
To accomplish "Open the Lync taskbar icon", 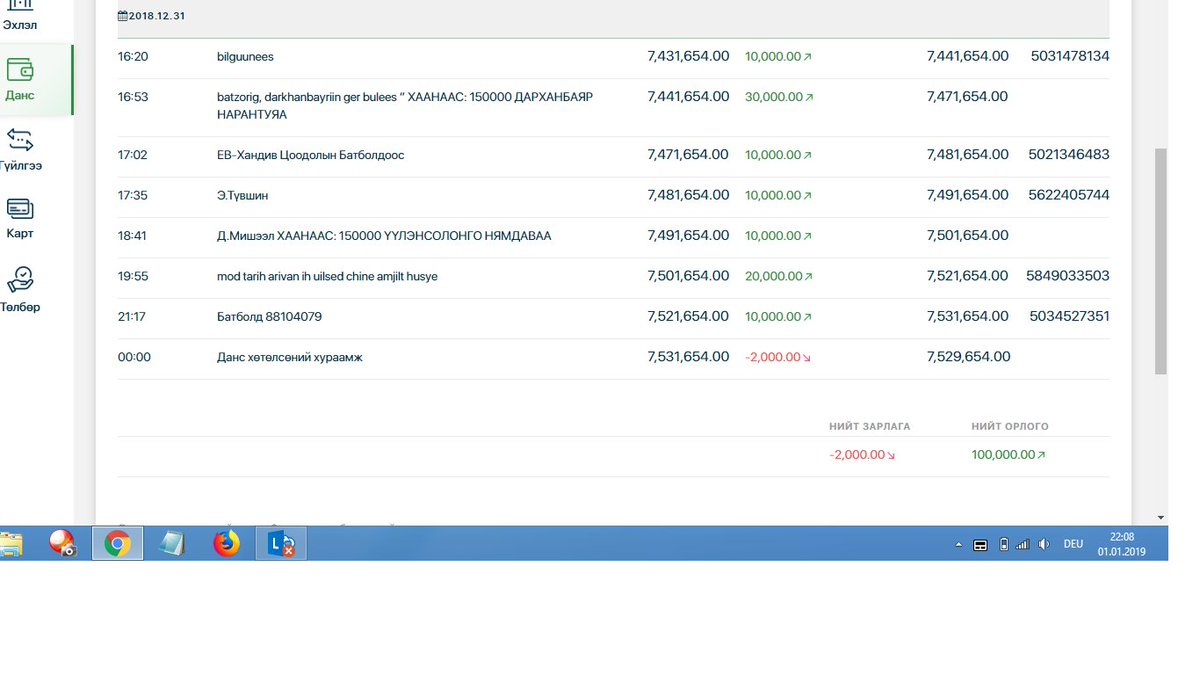I will point(282,544).
